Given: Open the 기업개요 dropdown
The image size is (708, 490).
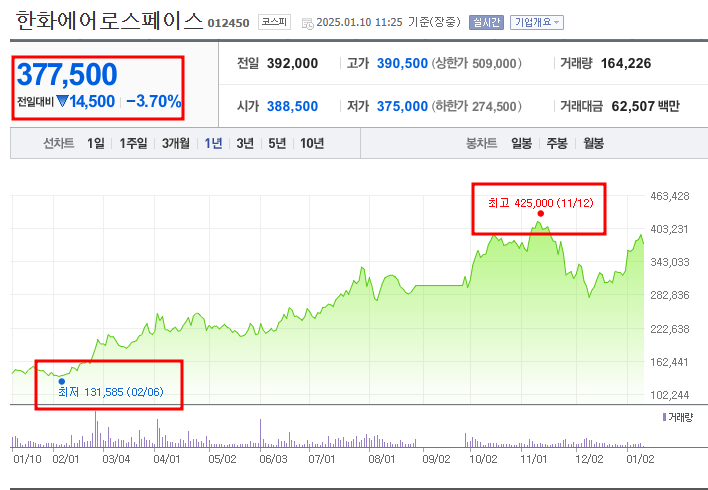Looking at the screenshot, I should [537, 22].
